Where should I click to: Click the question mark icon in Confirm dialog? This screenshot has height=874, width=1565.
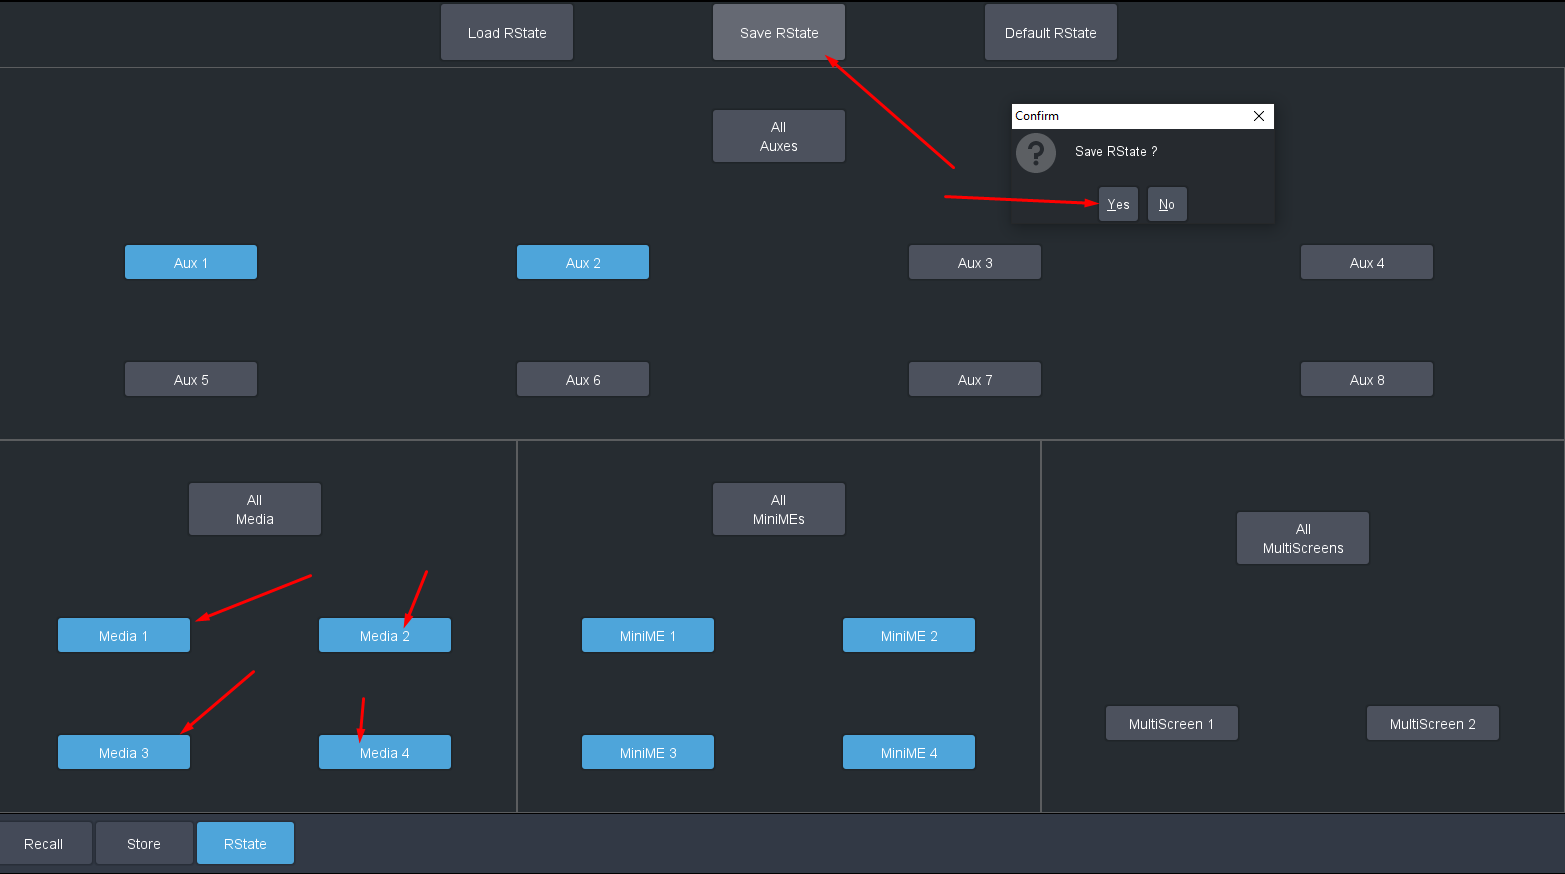point(1036,153)
